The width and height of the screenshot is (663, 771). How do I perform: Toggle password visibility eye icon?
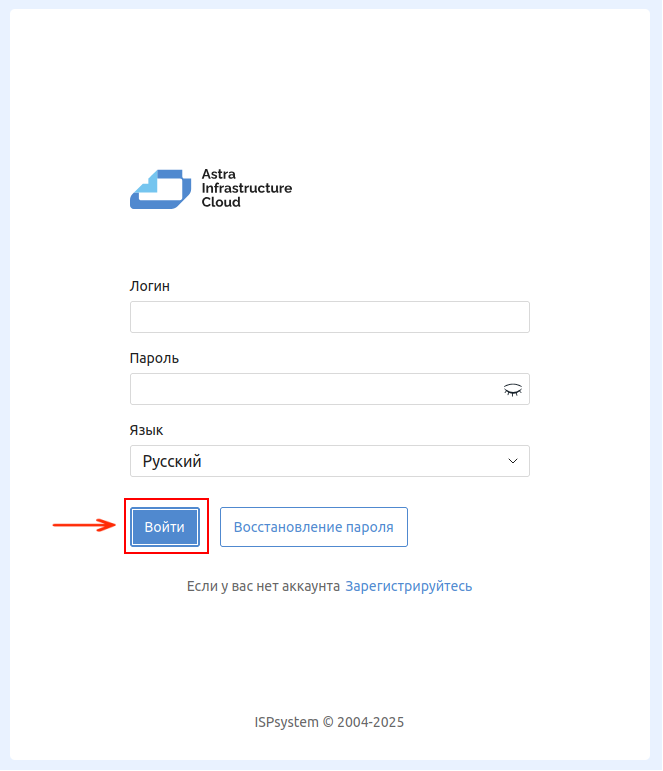(x=512, y=390)
